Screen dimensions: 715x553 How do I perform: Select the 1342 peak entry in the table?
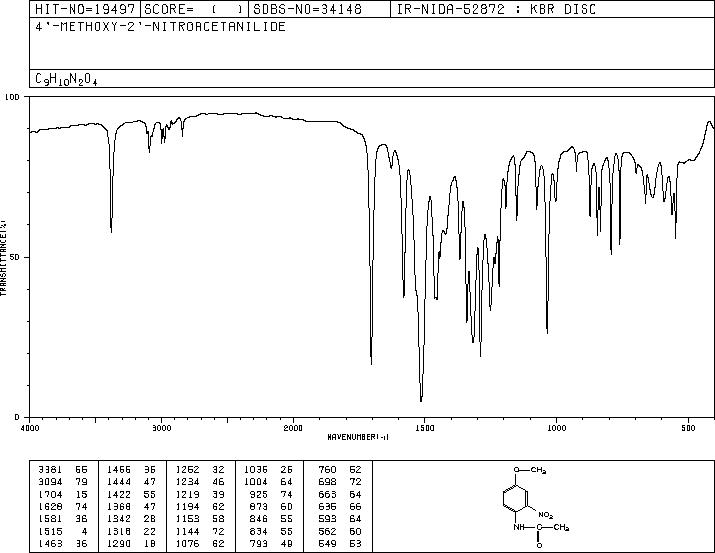click(x=131, y=519)
